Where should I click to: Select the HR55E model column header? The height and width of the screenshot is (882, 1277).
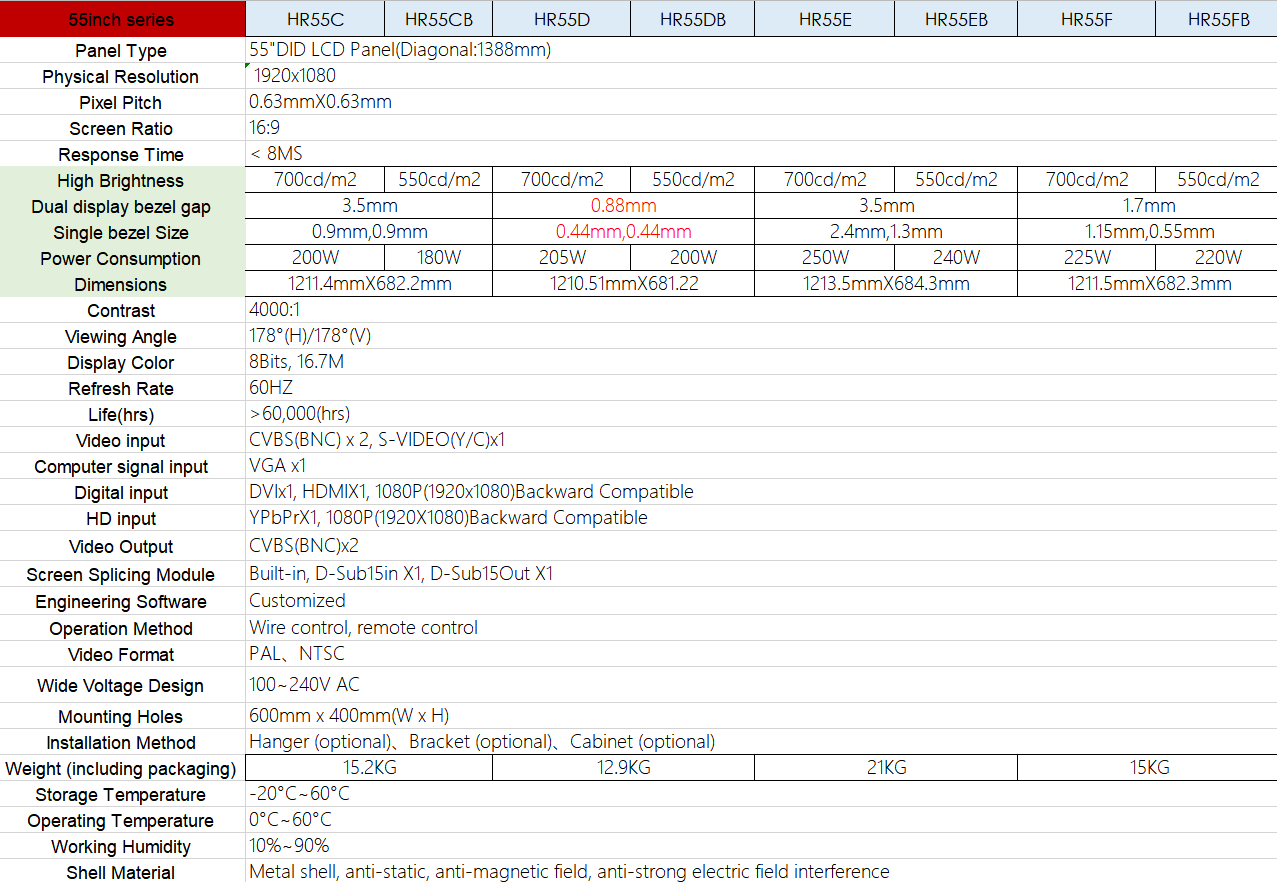coord(823,19)
